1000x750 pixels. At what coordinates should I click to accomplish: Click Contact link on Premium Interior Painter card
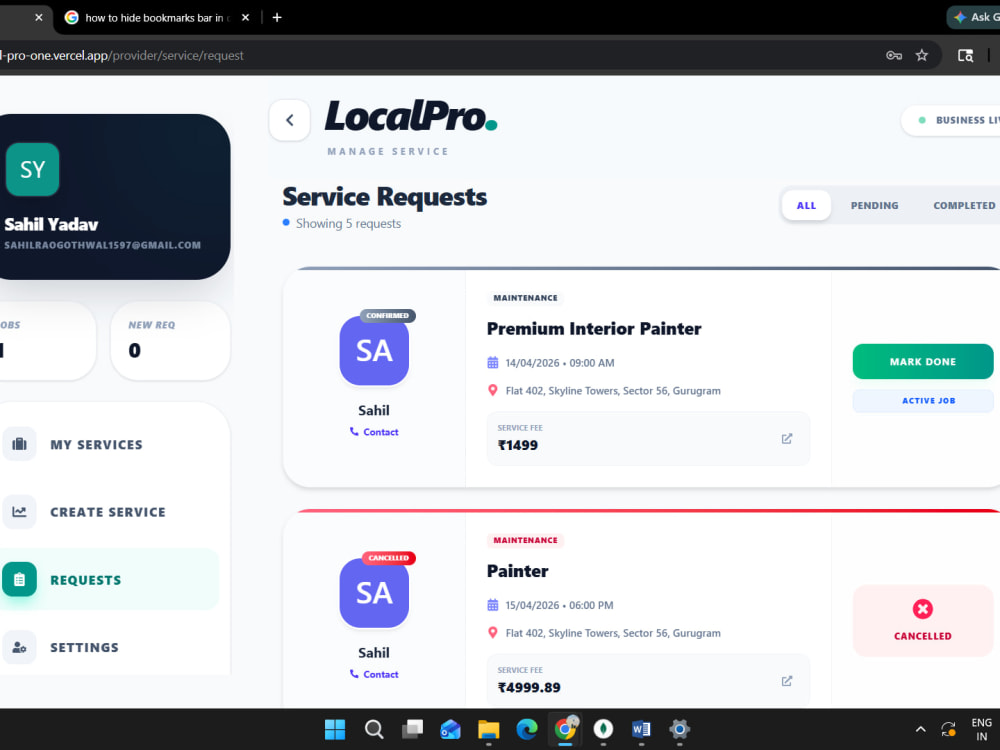point(374,432)
